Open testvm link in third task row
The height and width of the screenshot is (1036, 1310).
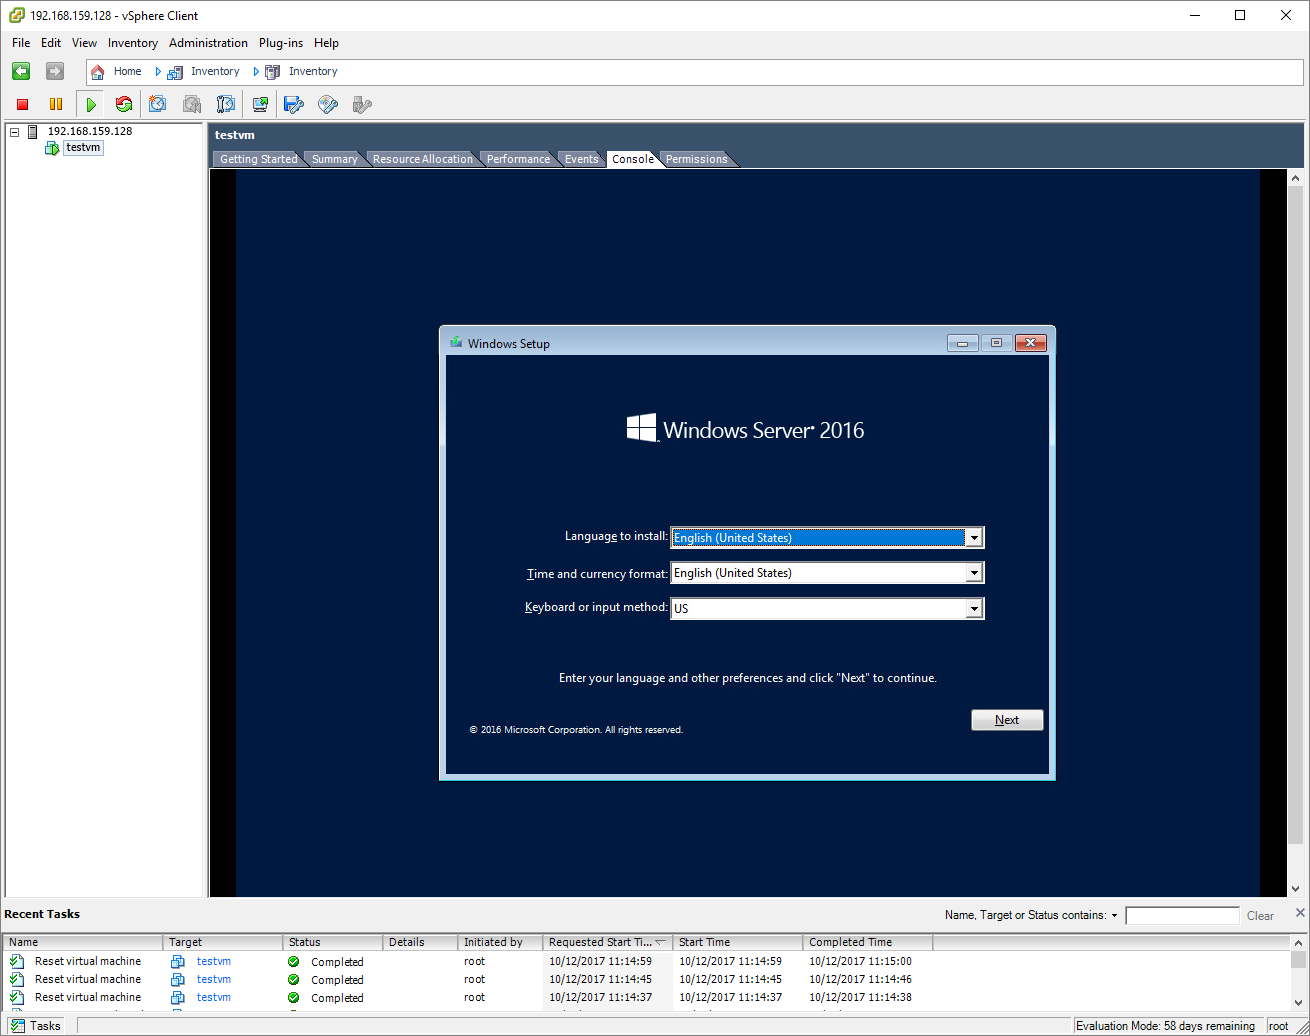click(x=214, y=997)
